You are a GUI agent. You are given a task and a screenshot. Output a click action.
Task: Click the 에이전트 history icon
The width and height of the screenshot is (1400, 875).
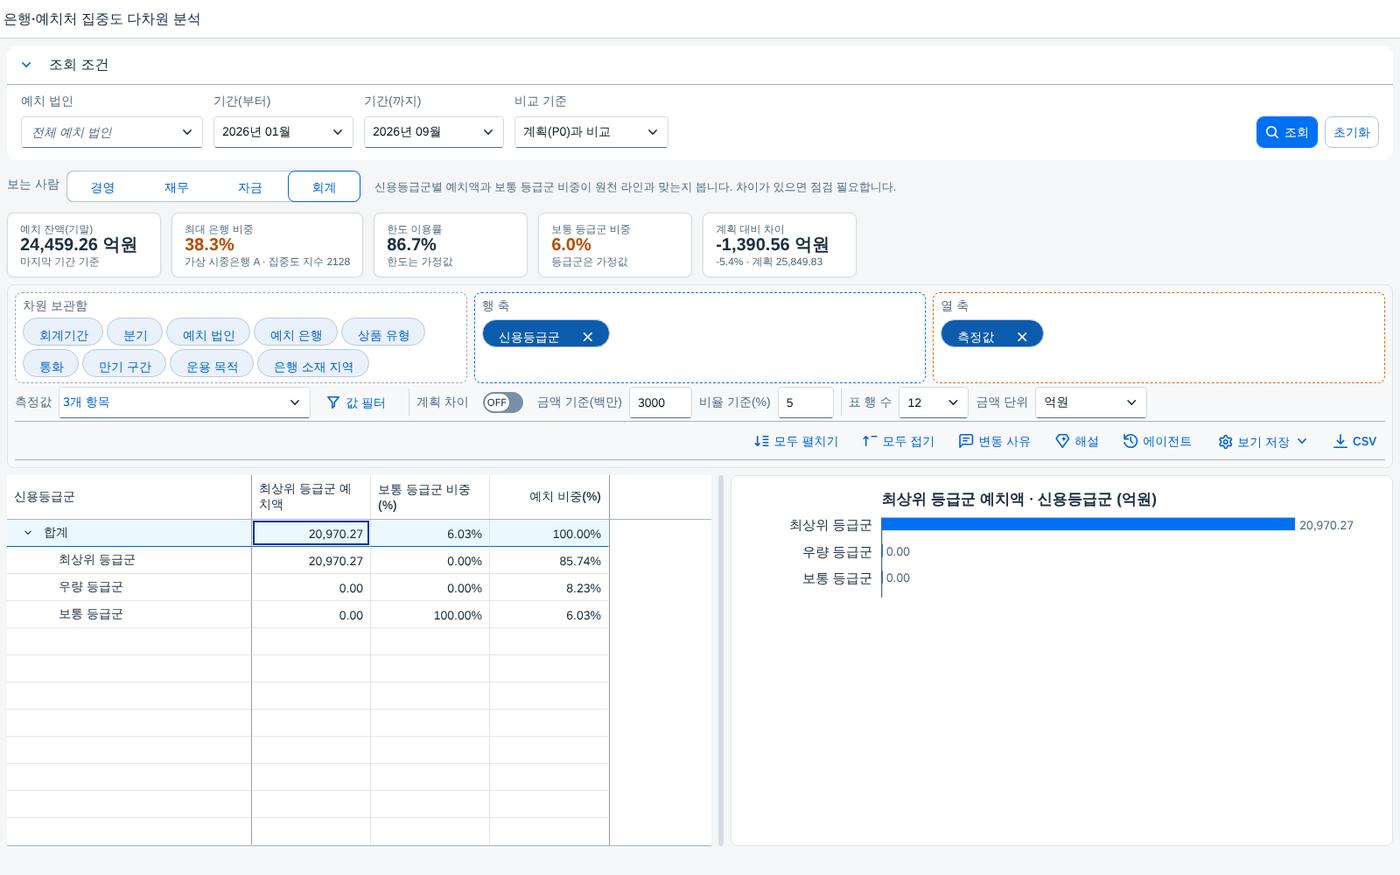(x=1130, y=441)
